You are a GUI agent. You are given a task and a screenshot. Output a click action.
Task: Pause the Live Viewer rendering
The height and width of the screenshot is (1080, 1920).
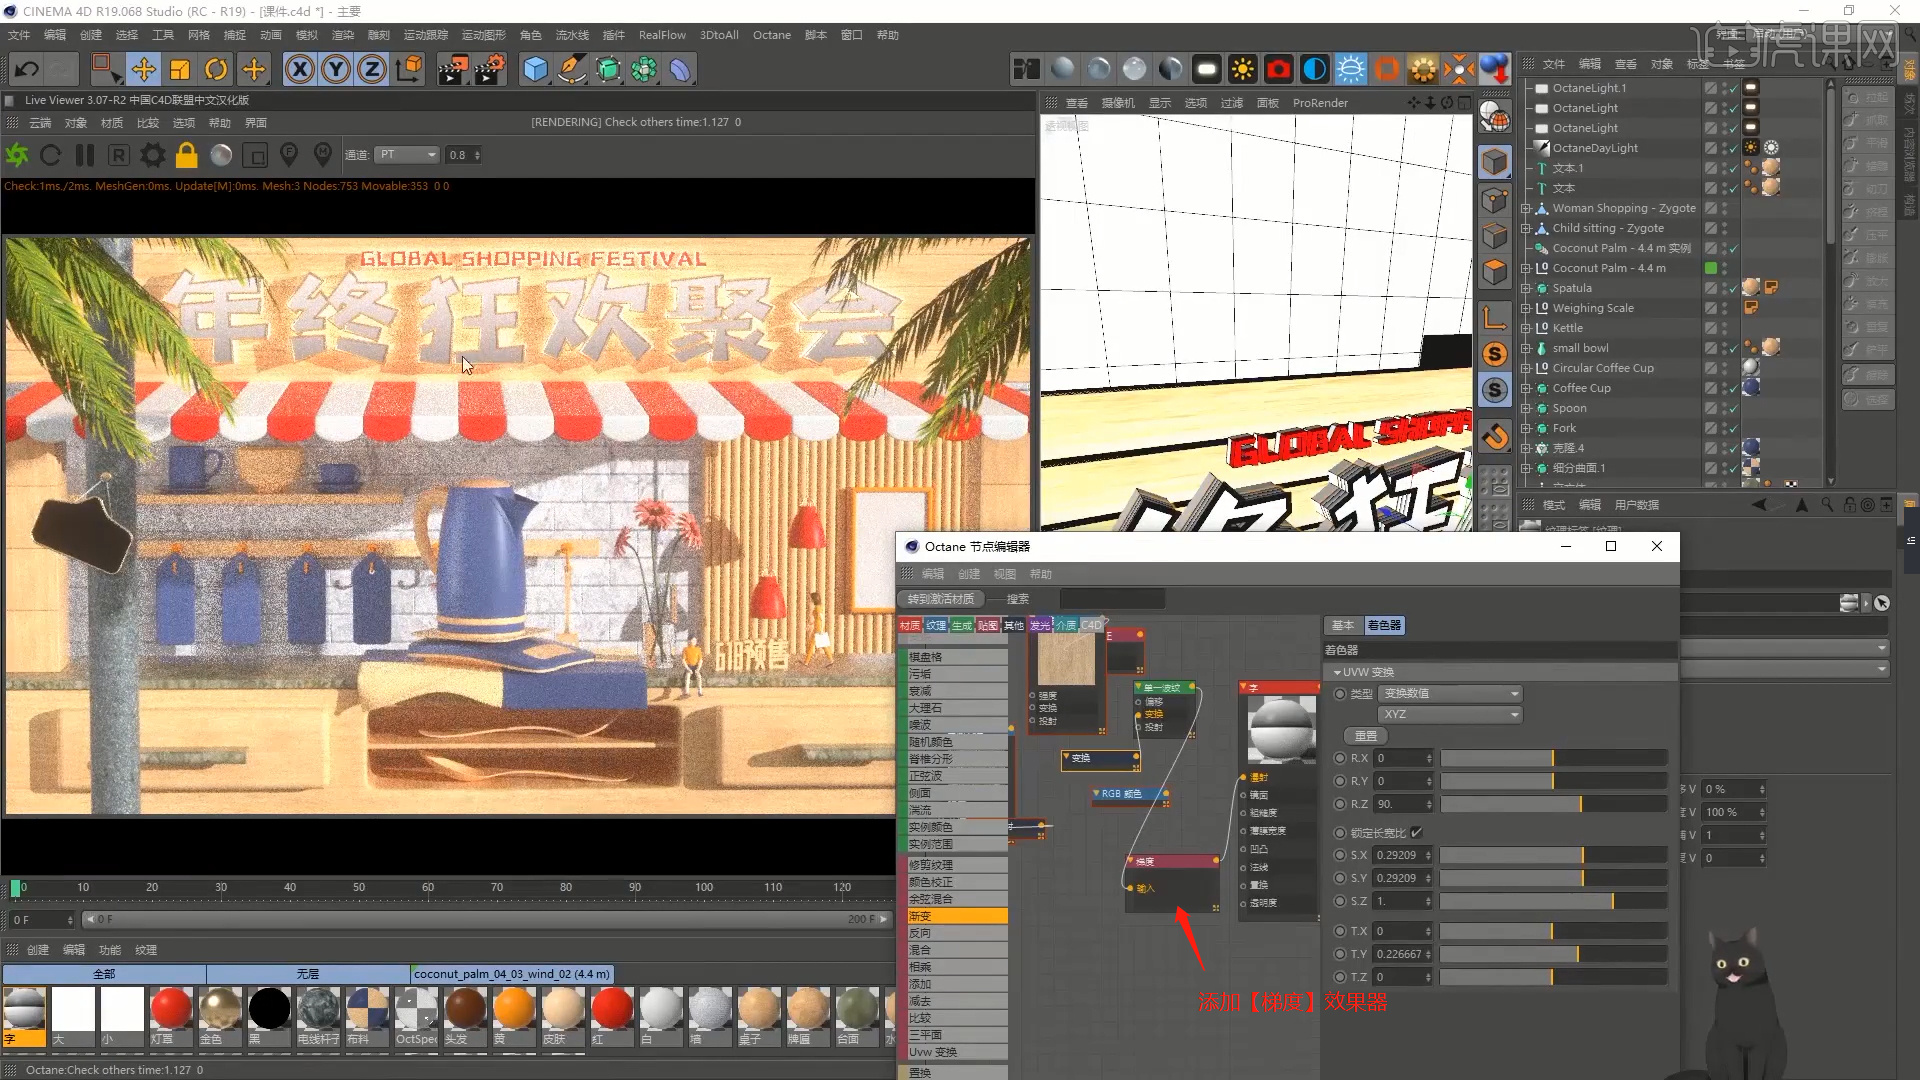[x=85, y=155]
